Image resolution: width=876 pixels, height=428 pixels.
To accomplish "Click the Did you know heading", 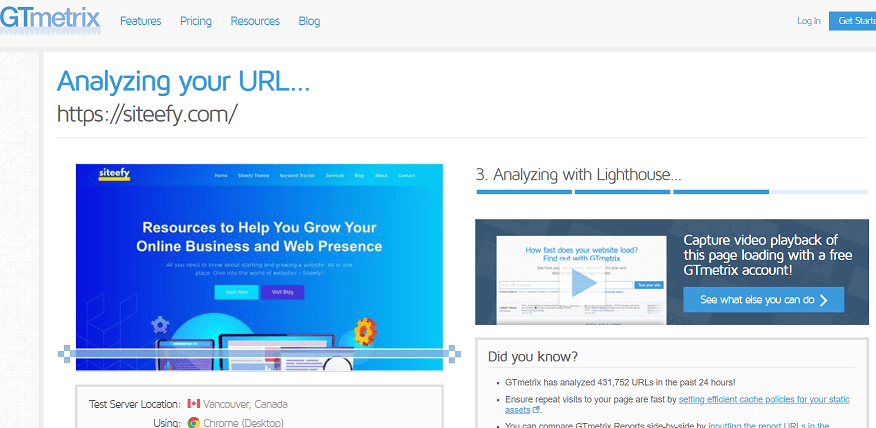I will pos(533,356).
